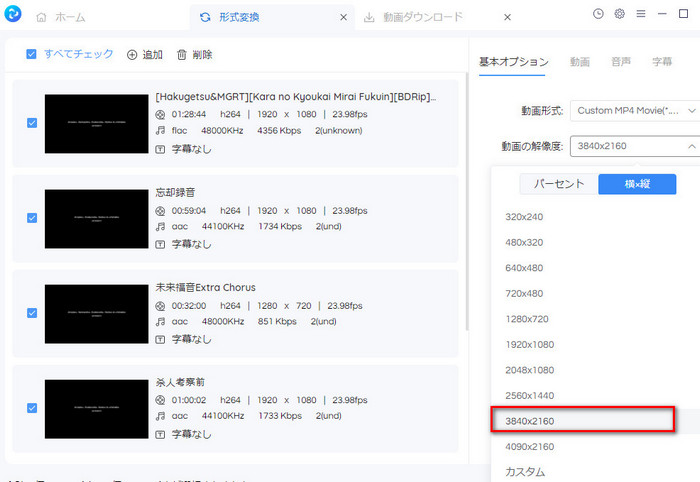Image resolution: width=700 pixels, height=482 pixels.
Task: Click the 4356 Kbps bitrate text
Action: coord(279,131)
